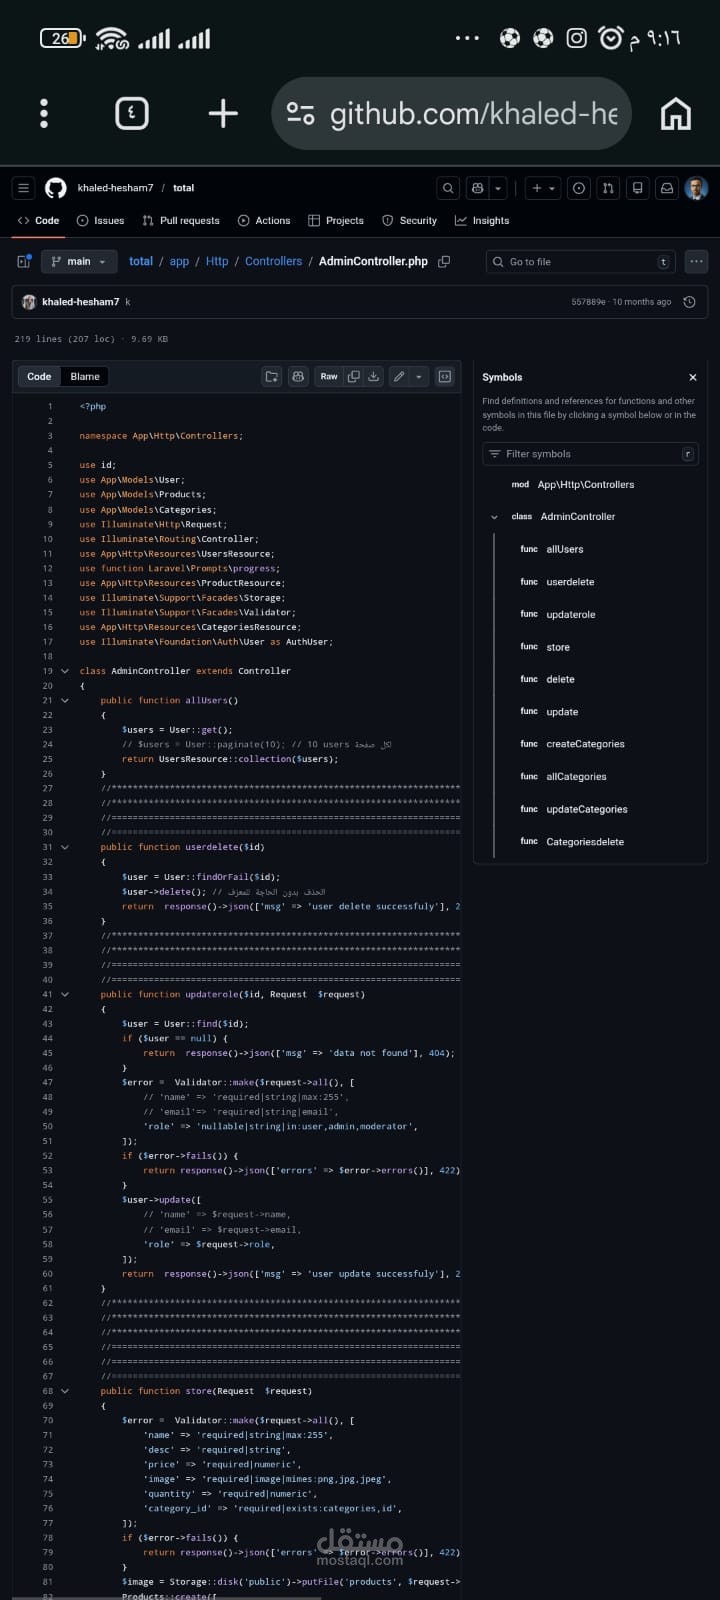Open commit history clock icon
This screenshot has height=1600, width=720.
689,302
